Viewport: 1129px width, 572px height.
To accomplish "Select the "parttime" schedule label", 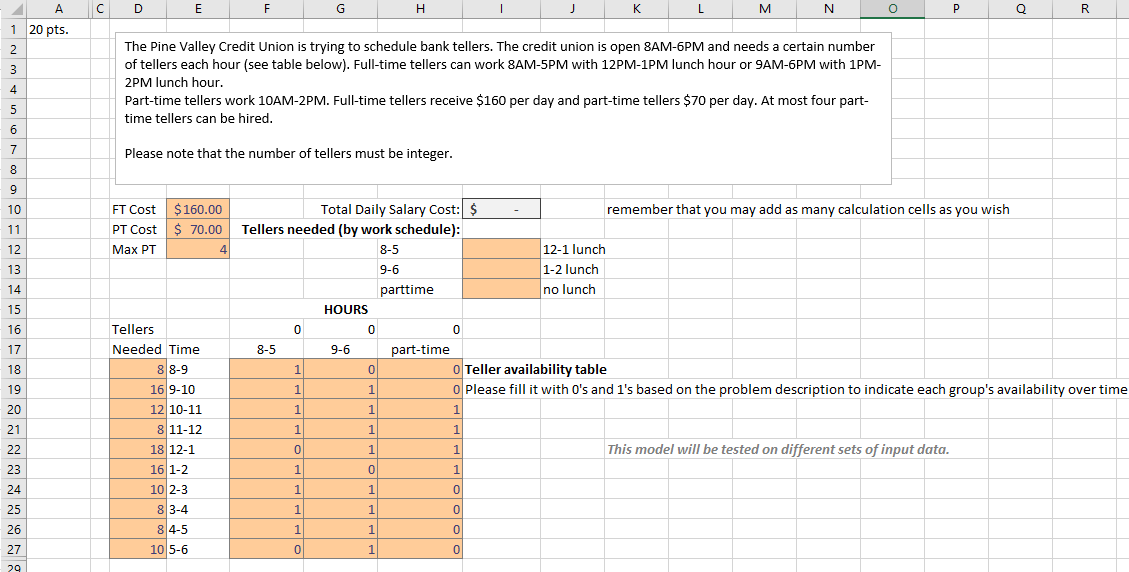I will tap(420, 290).
